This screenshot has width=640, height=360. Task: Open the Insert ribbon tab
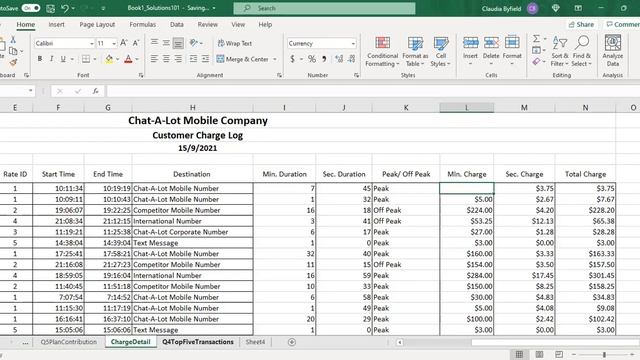(56, 24)
